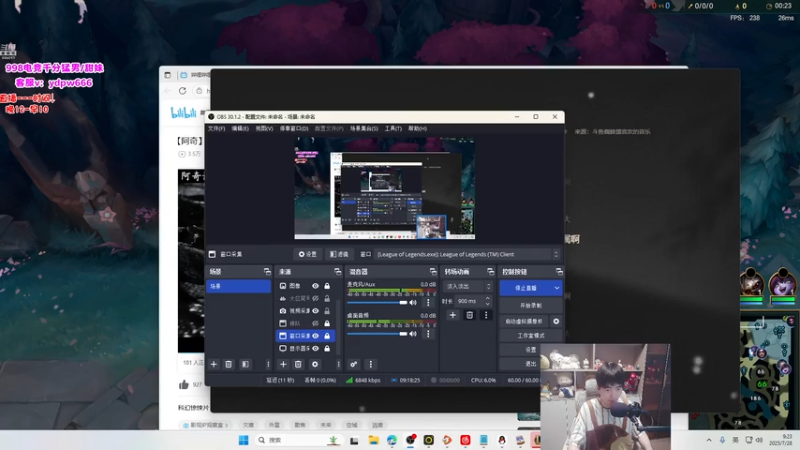800x450 pixels.
Task: Hide the 视频采集 camera source
Action: tap(315, 311)
